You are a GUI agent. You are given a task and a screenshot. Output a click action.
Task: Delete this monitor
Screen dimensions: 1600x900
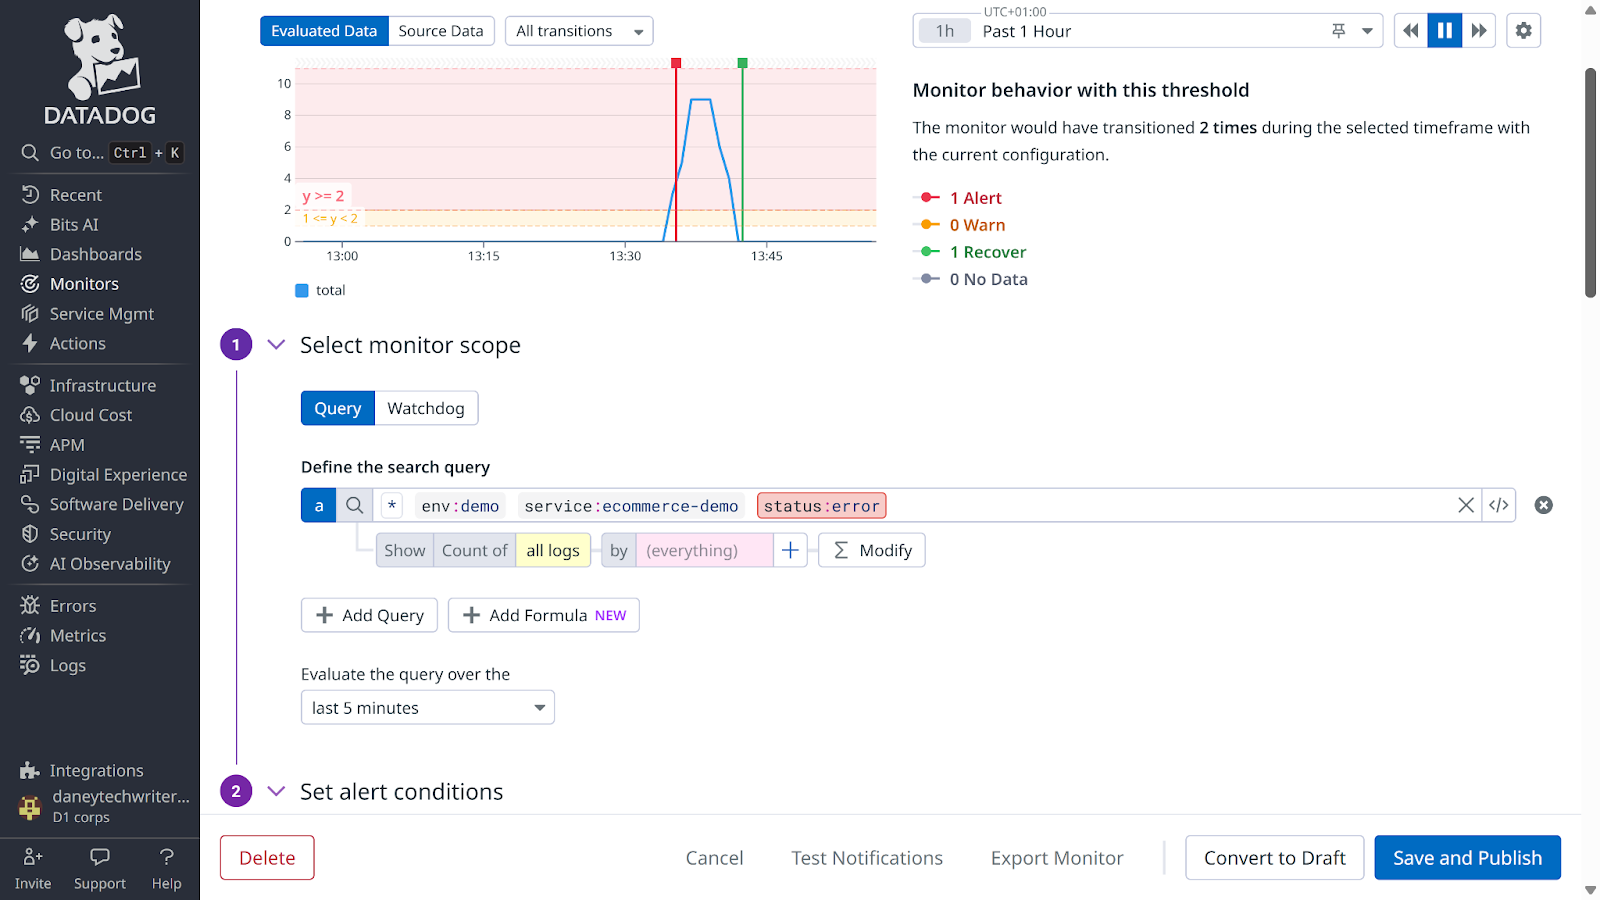click(x=267, y=857)
